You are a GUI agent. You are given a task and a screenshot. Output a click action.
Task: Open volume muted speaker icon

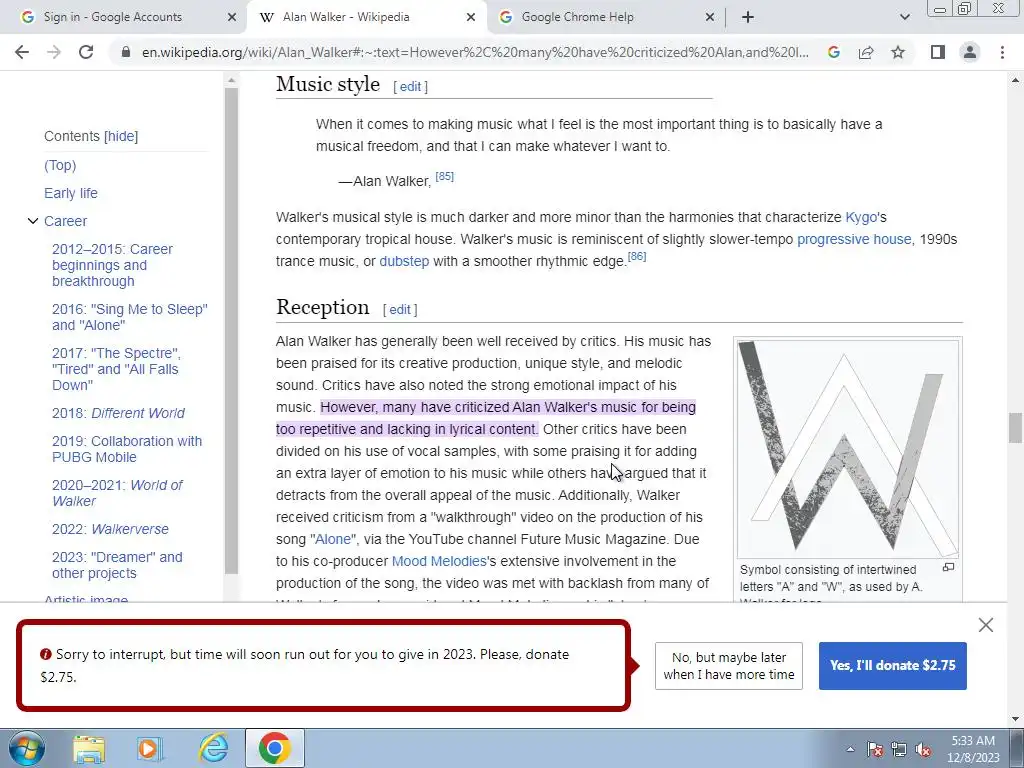coord(923,750)
